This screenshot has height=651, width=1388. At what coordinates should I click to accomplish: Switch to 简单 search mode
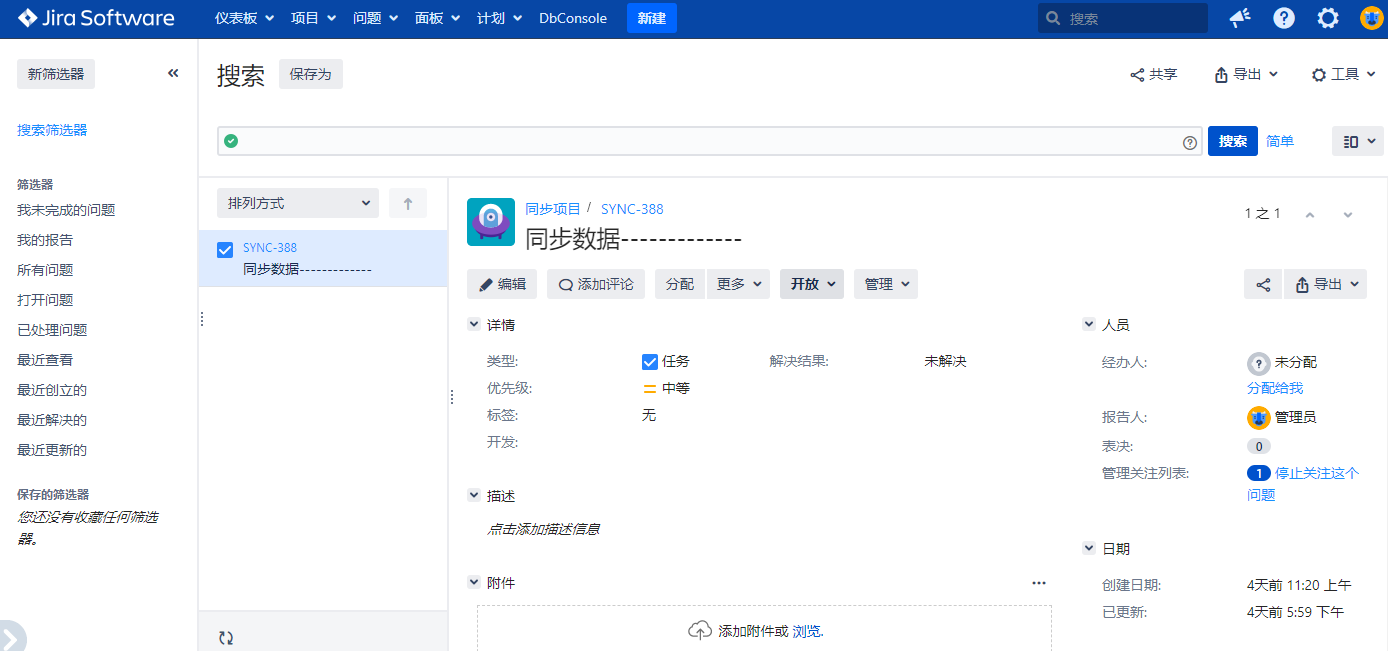point(1280,141)
